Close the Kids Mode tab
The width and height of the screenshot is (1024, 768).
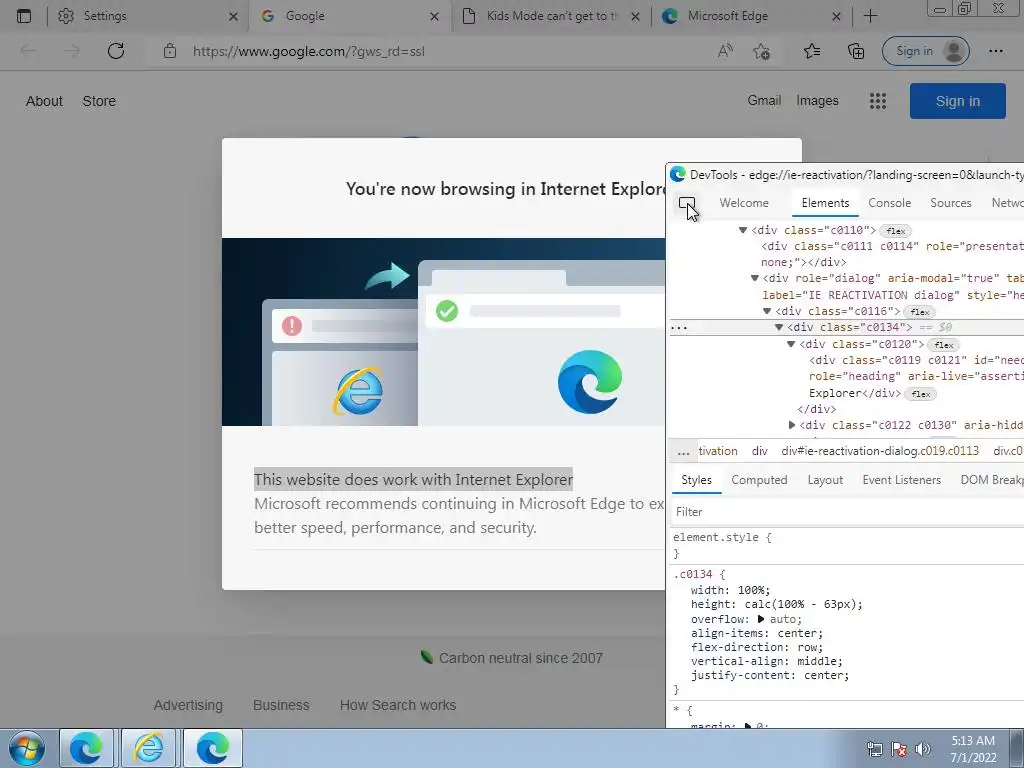point(635,16)
